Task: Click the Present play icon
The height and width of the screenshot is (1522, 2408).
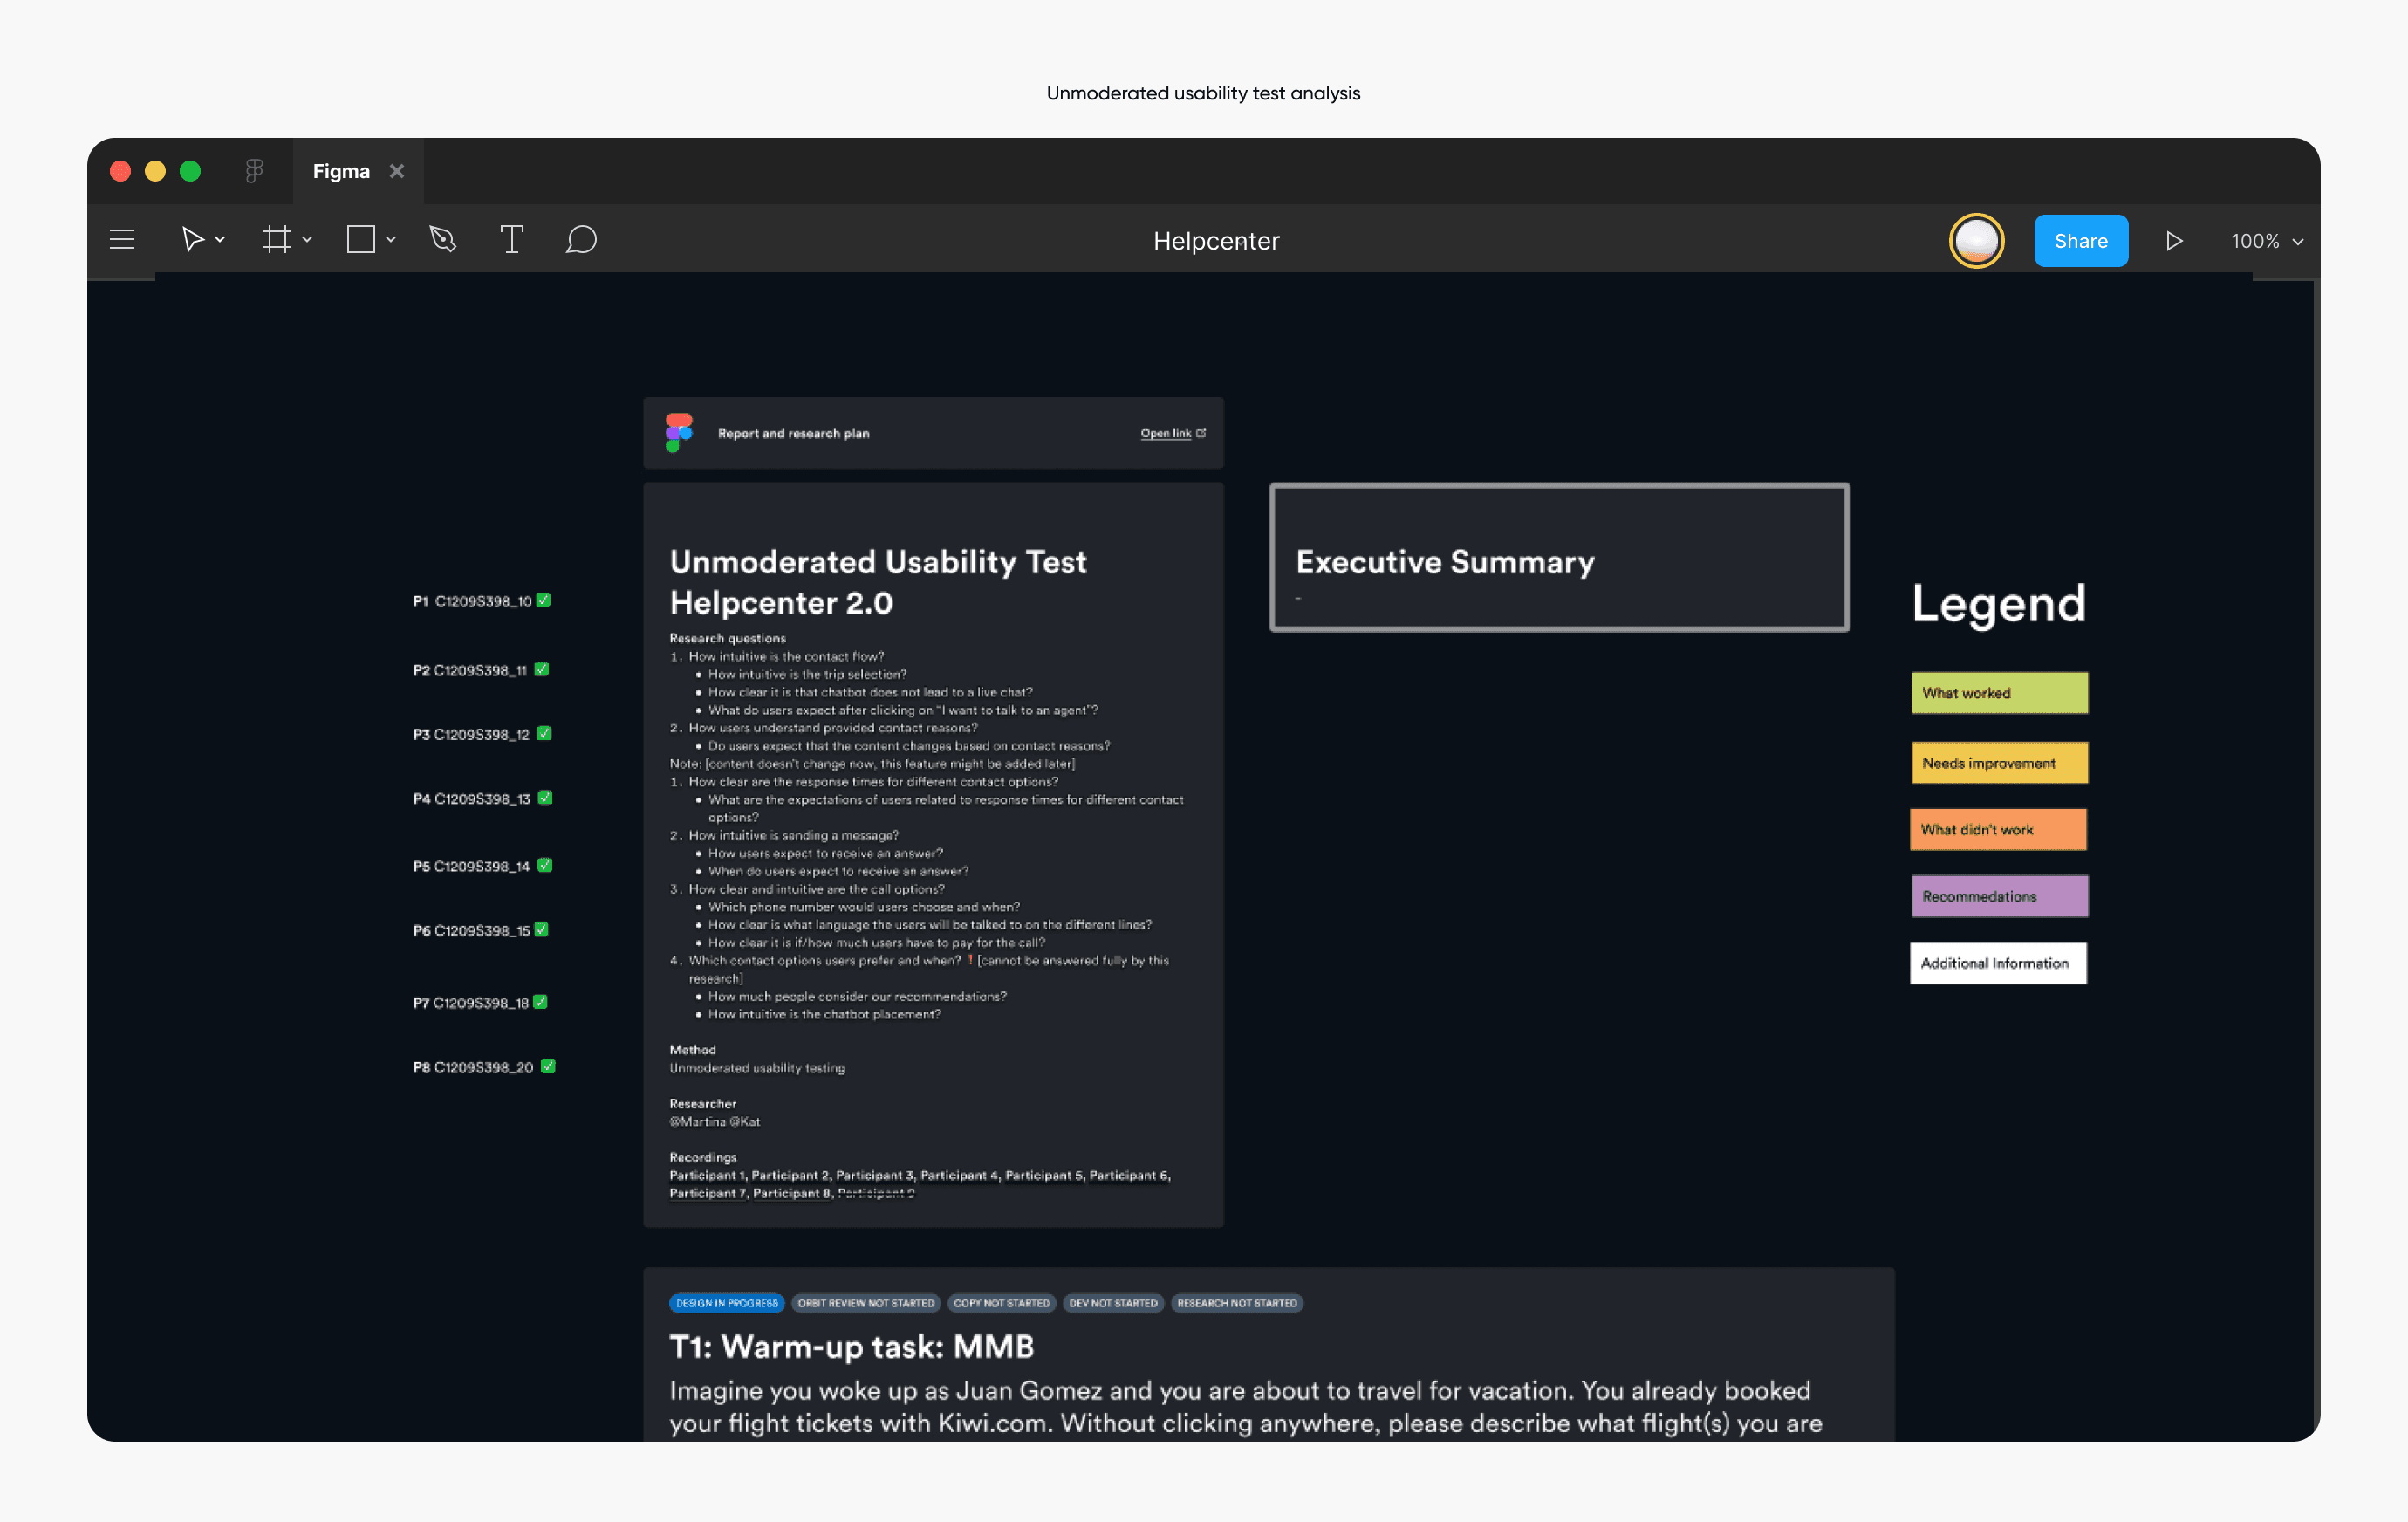Action: (x=2173, y=241)
